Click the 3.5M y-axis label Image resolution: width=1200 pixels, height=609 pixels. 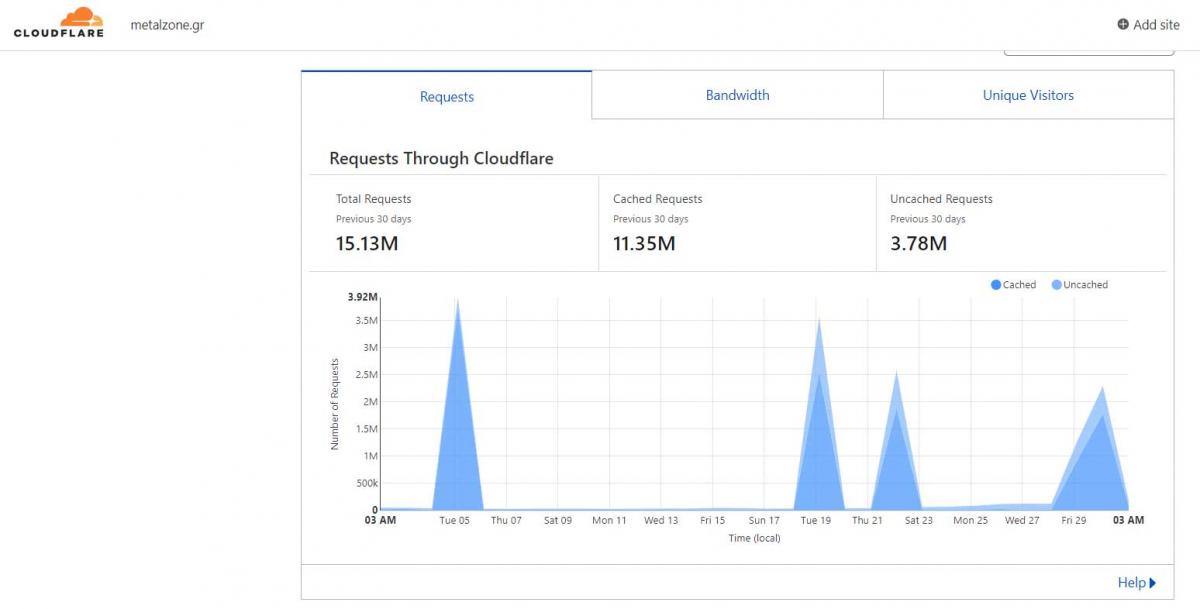[367, 321]
